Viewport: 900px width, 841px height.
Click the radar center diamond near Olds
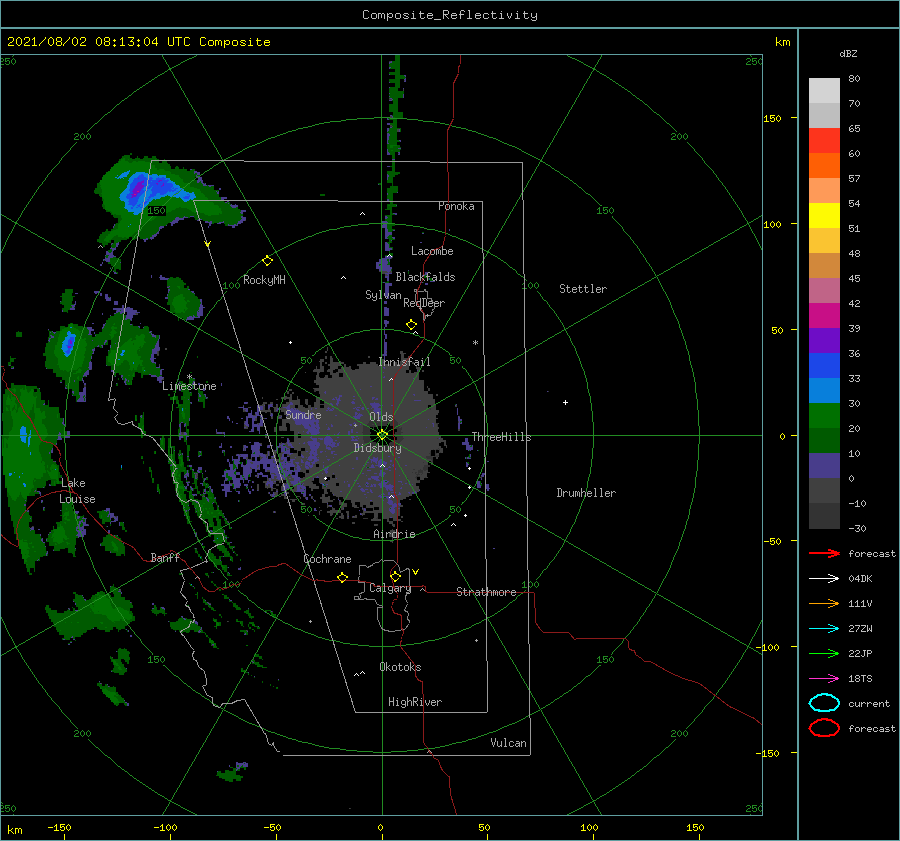pos(382,435)
